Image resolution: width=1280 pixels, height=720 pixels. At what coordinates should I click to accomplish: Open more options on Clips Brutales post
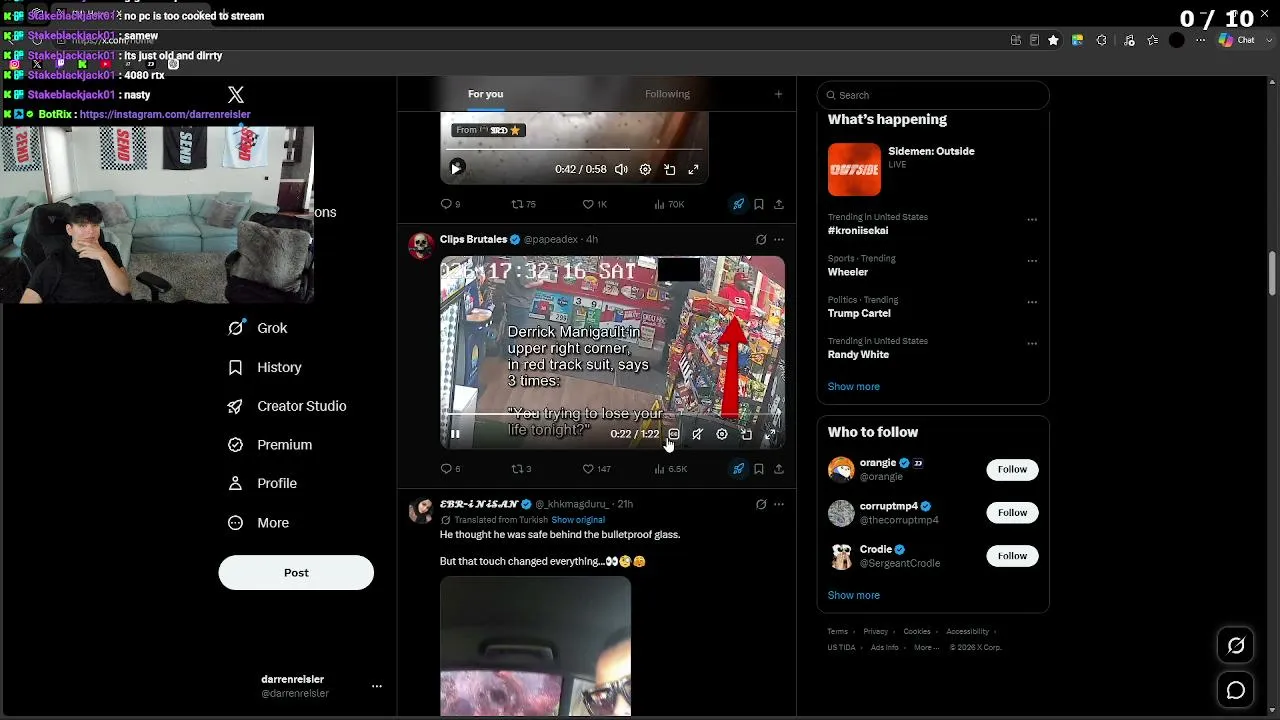click(779, 240)
